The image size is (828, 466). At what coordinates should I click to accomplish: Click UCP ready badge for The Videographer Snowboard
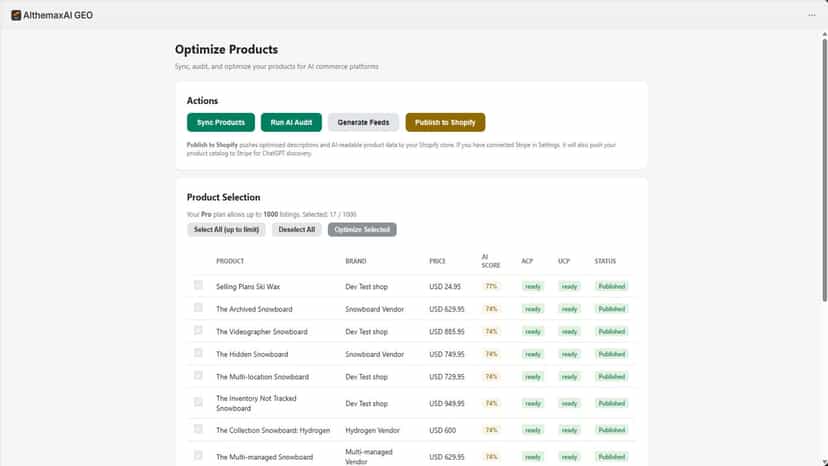[569, 332]
